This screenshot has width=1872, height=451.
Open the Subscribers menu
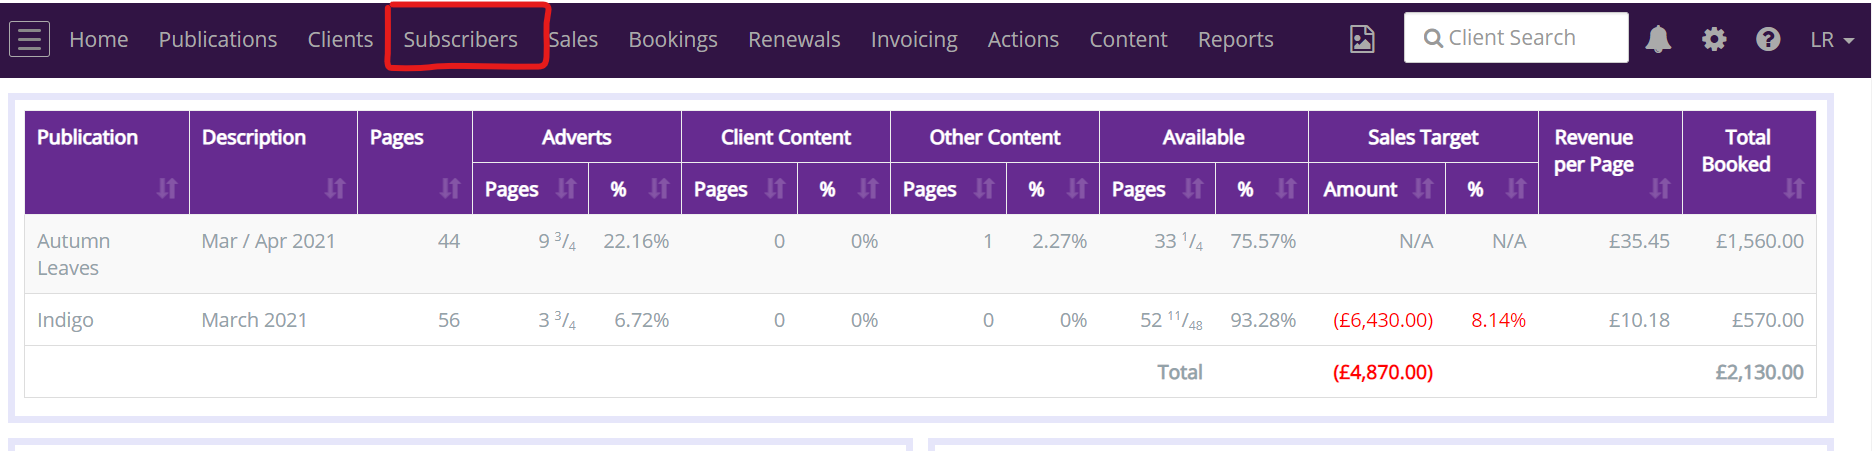coord(460,40)
